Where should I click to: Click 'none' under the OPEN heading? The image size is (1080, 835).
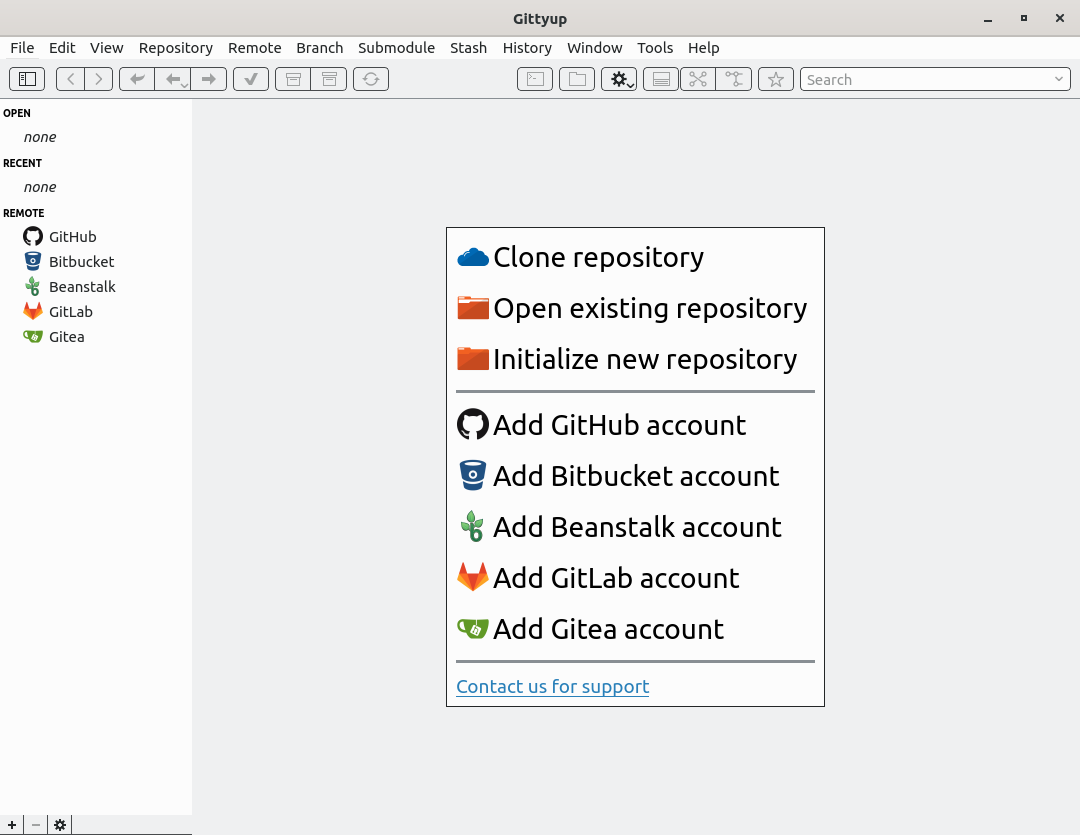pos(40,137)
